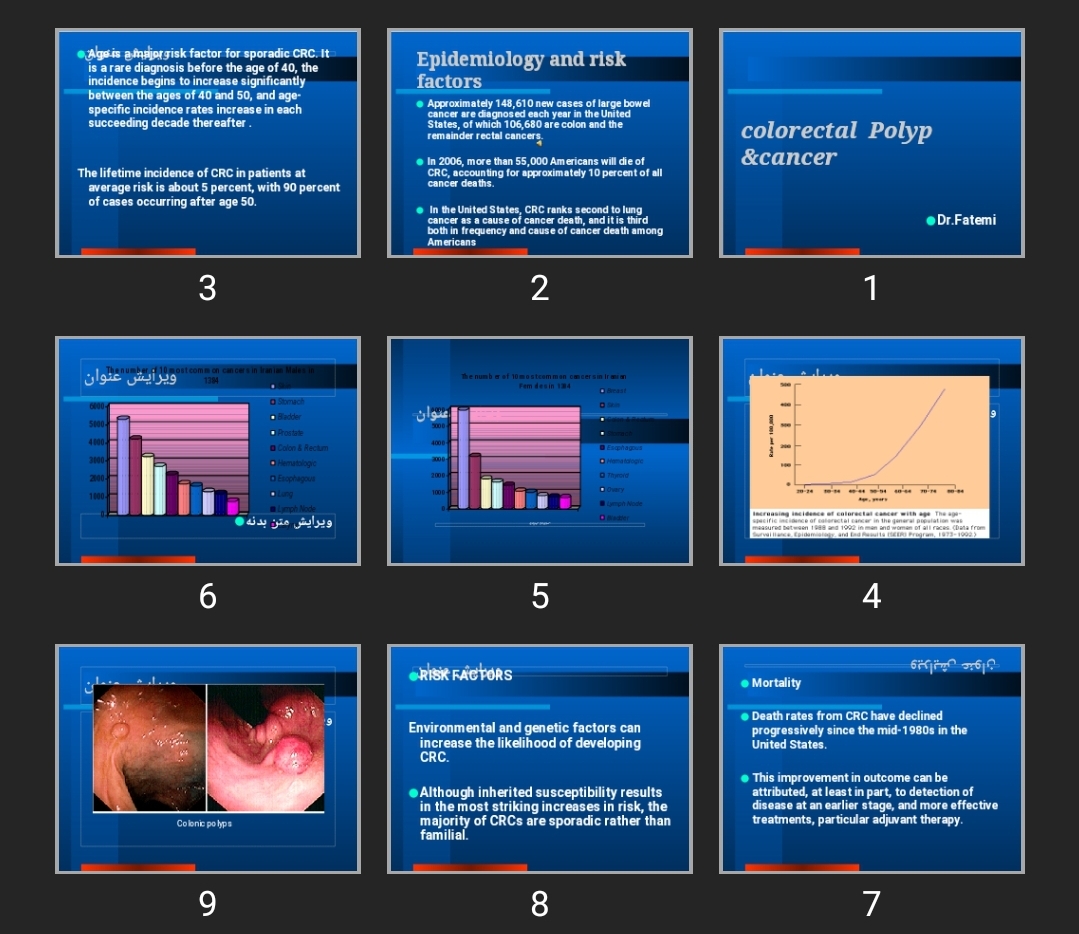The image size is (1079, 934).
Task: Open the slide with the incidence-by-age line graph
Action: pos(871,451)
